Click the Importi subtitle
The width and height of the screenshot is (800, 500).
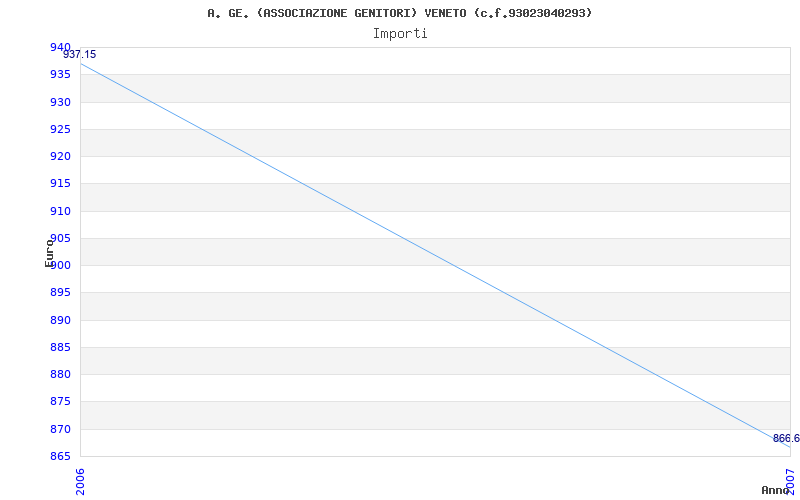[399, 34]
